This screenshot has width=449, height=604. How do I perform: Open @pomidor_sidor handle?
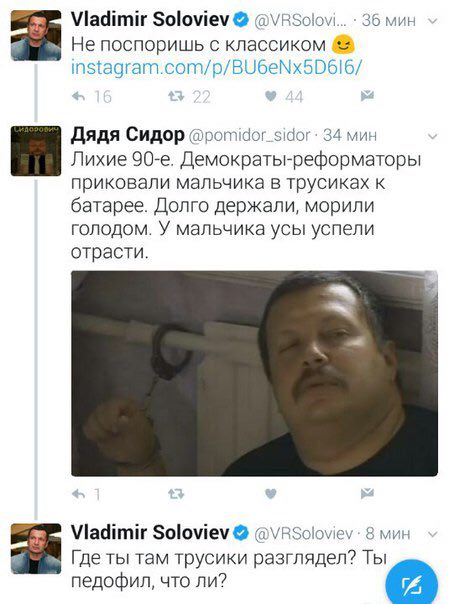[x=250, y=135]
